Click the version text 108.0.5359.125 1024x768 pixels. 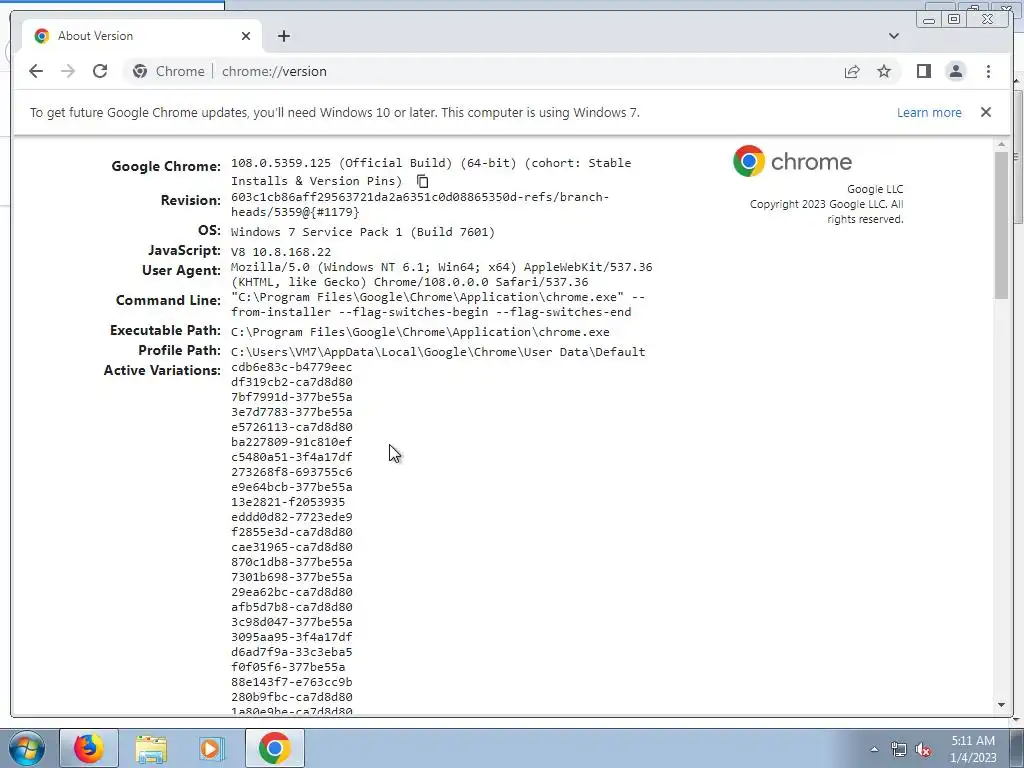point(281,163)
